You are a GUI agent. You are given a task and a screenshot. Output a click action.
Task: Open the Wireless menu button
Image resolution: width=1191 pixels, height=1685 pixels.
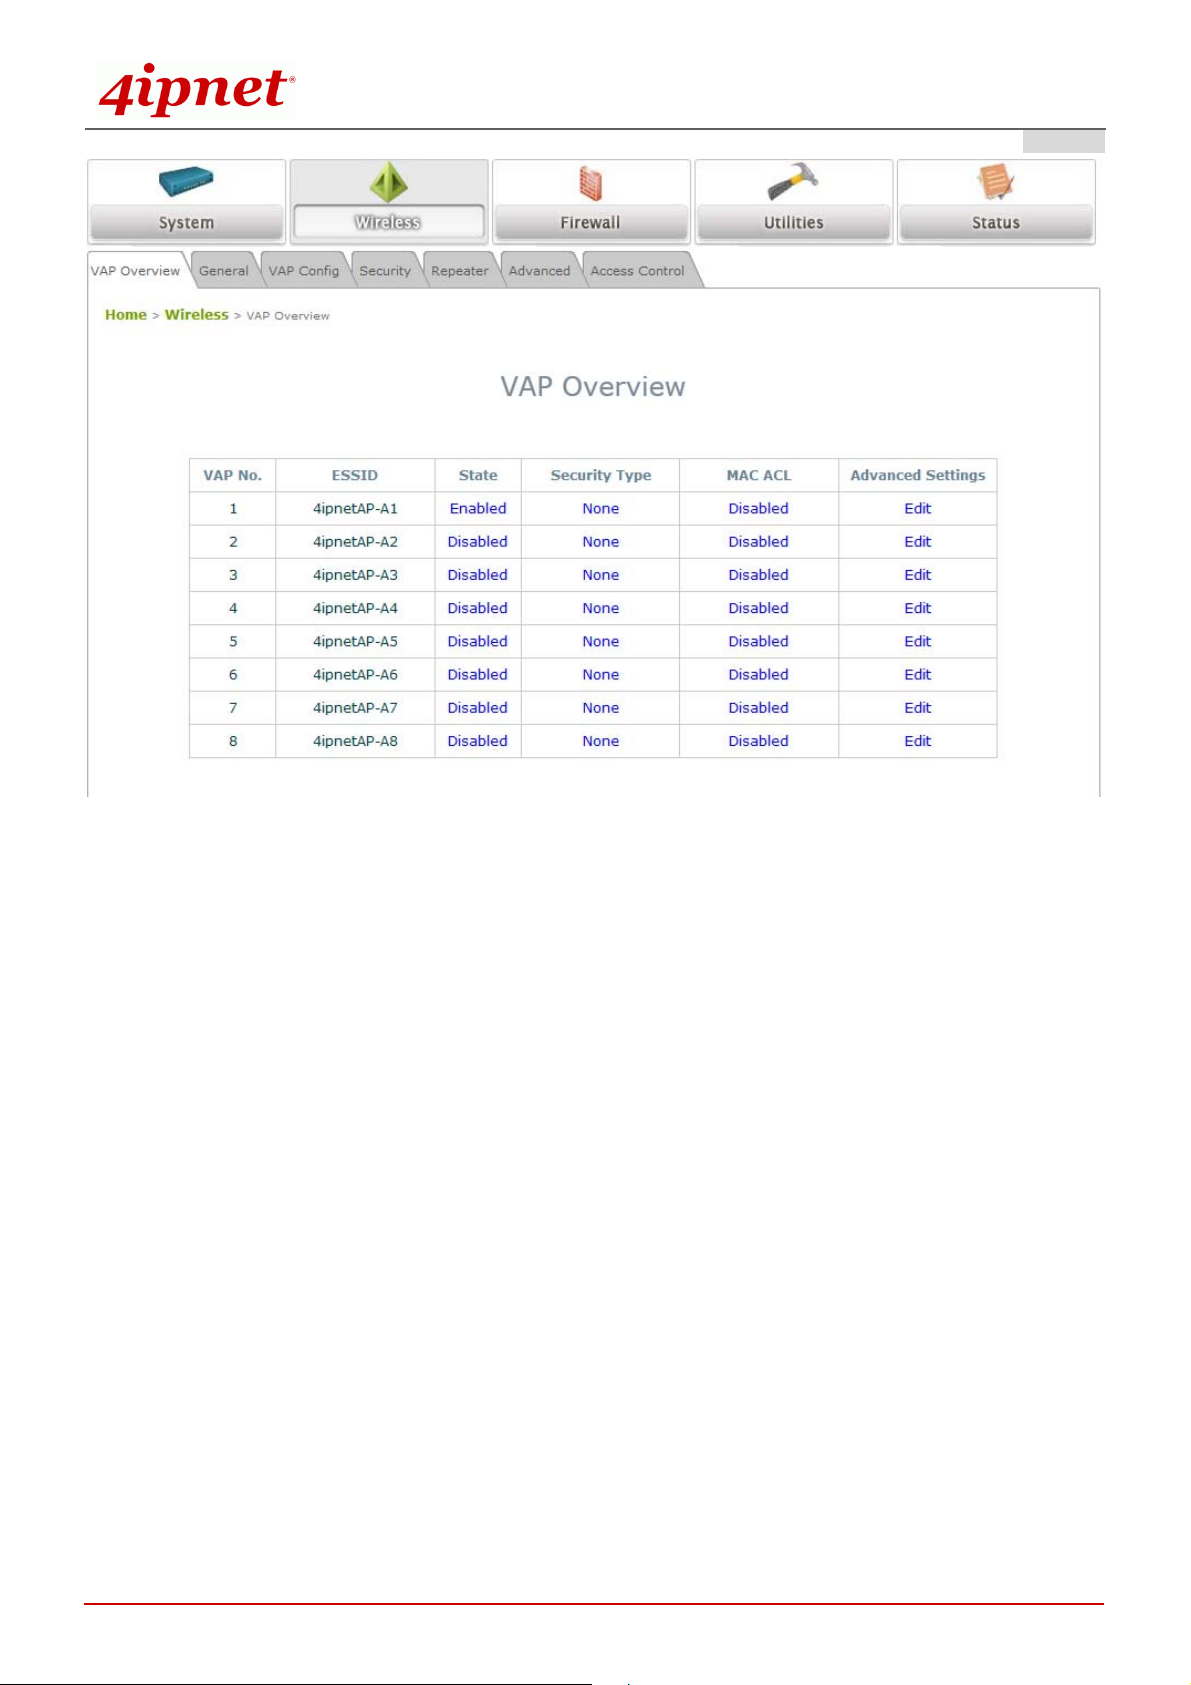point(389,222)
